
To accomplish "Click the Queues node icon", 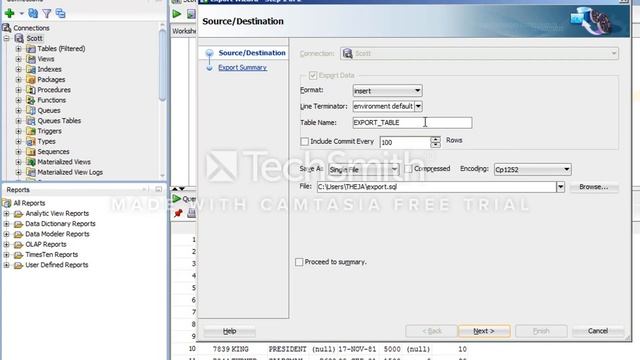I will tap(31, 110).
